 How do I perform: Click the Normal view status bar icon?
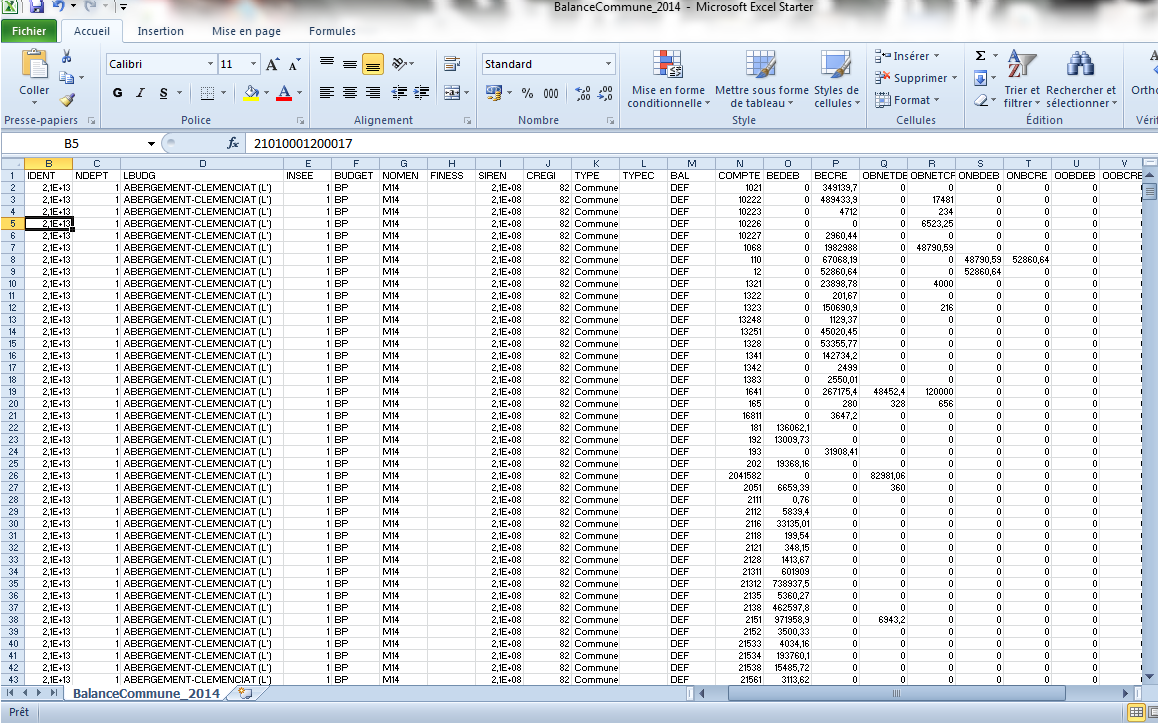[1136, 713]
